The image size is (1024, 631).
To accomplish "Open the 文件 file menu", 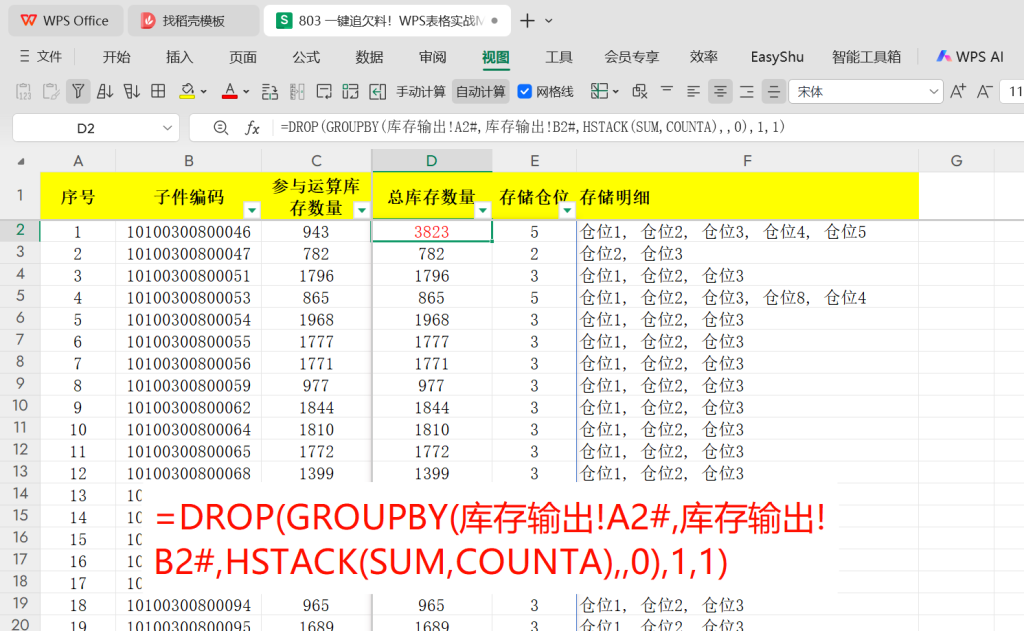I will pos(40,57).
